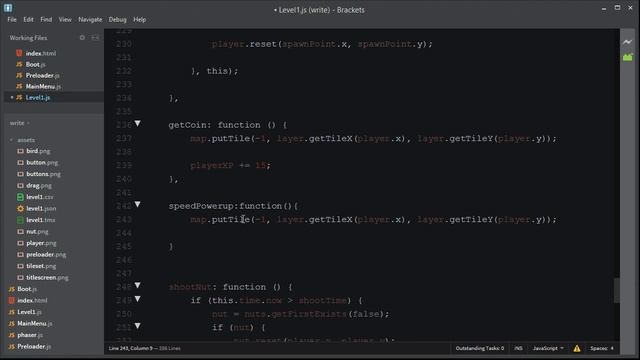Select Preloader.js in Working Files

[x=42, y=75]
